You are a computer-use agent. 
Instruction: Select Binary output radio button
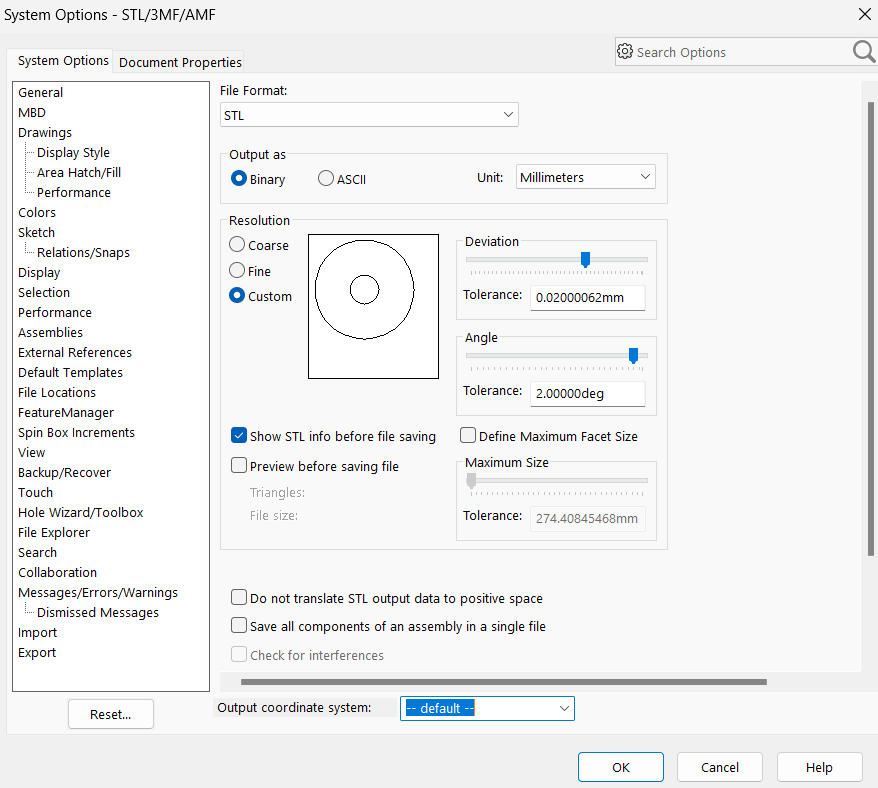coord(239,179)
